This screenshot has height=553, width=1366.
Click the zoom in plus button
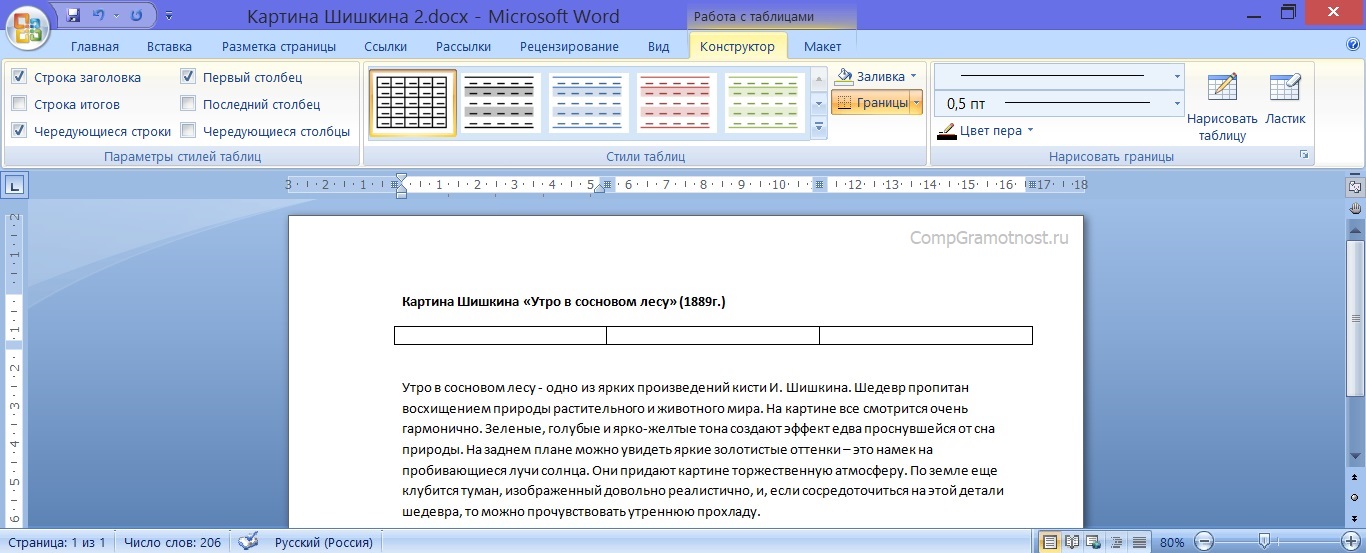1348,542
